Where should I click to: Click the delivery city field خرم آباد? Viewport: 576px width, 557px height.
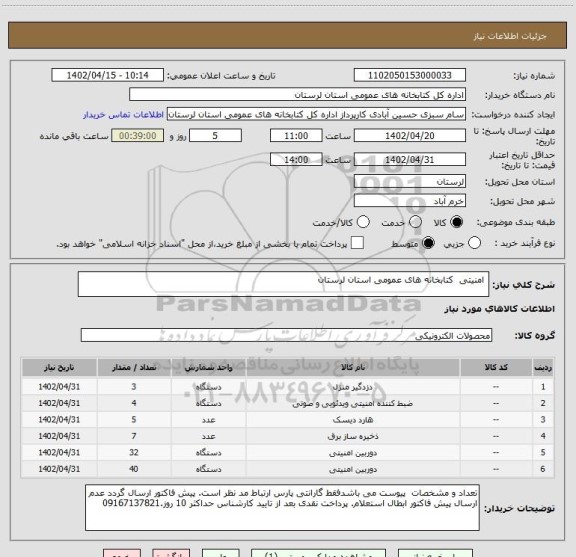410,201
